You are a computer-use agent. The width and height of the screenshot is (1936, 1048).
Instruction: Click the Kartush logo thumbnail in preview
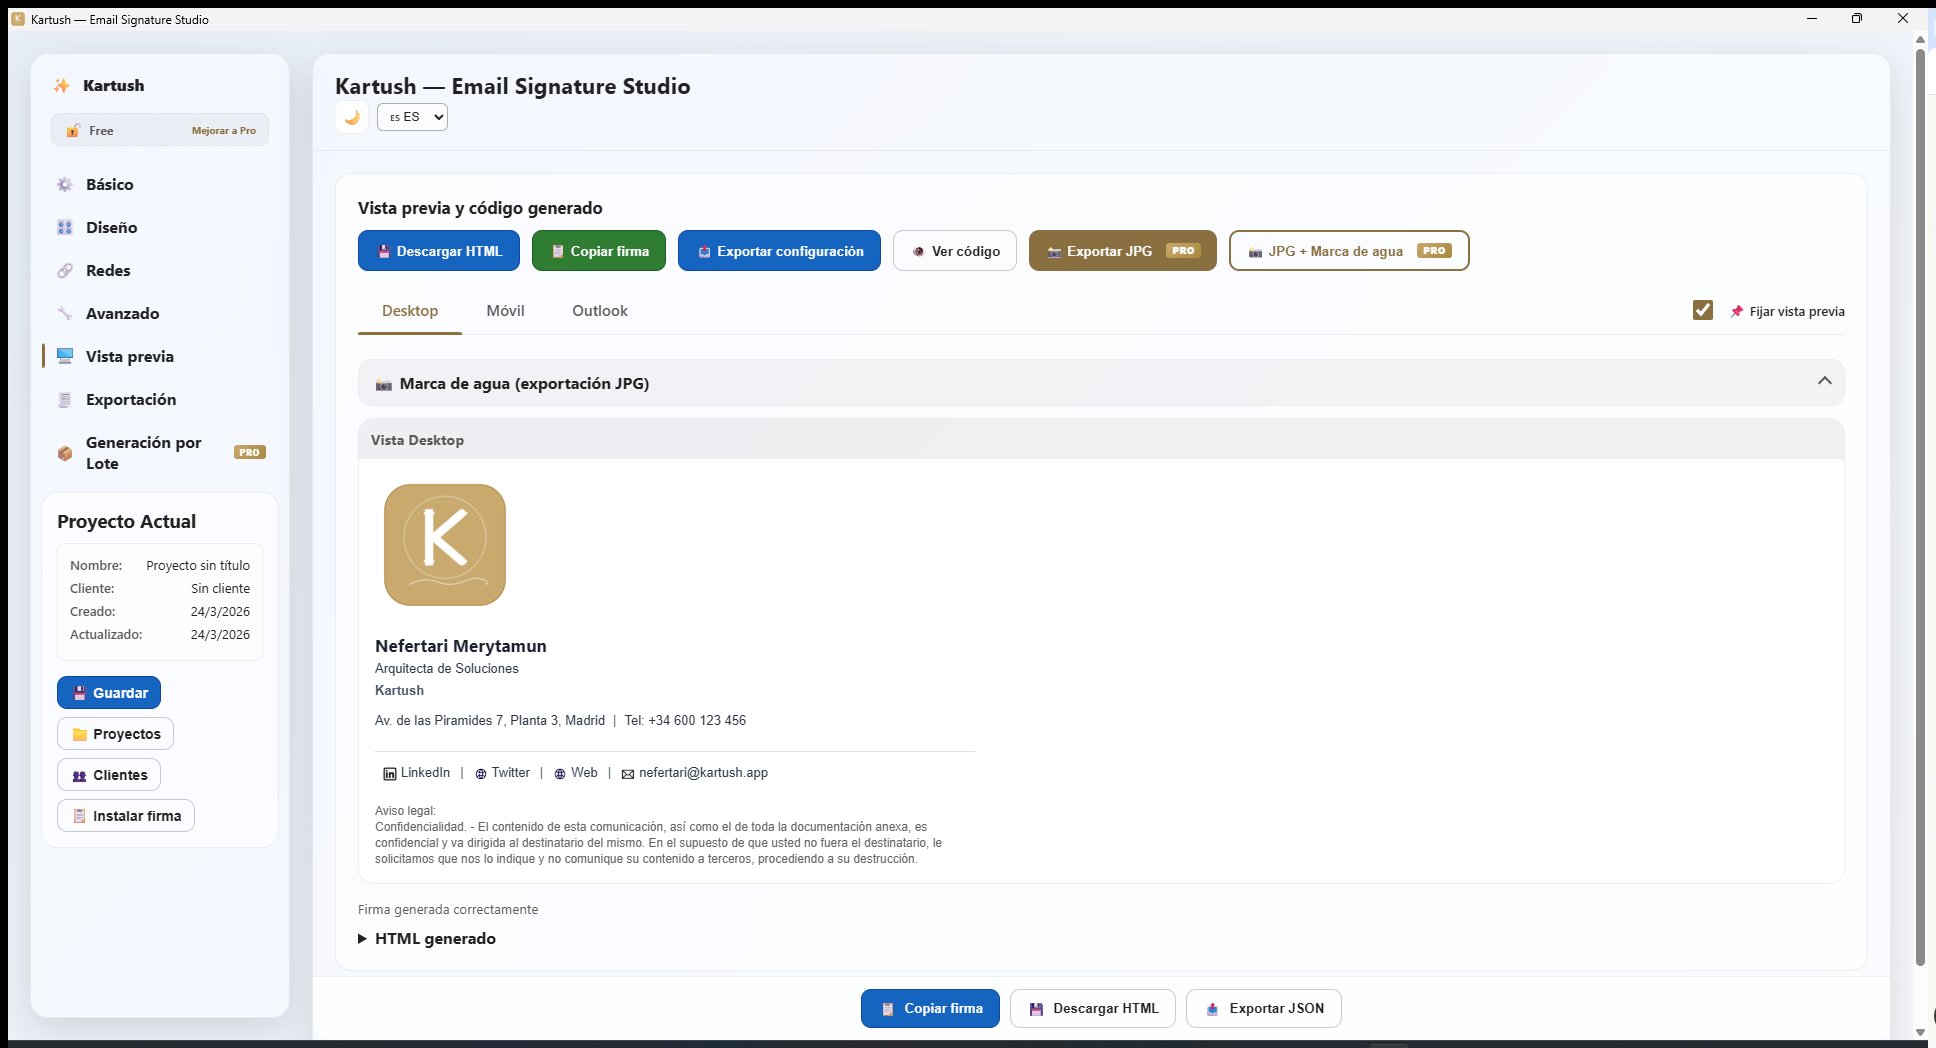445,545
